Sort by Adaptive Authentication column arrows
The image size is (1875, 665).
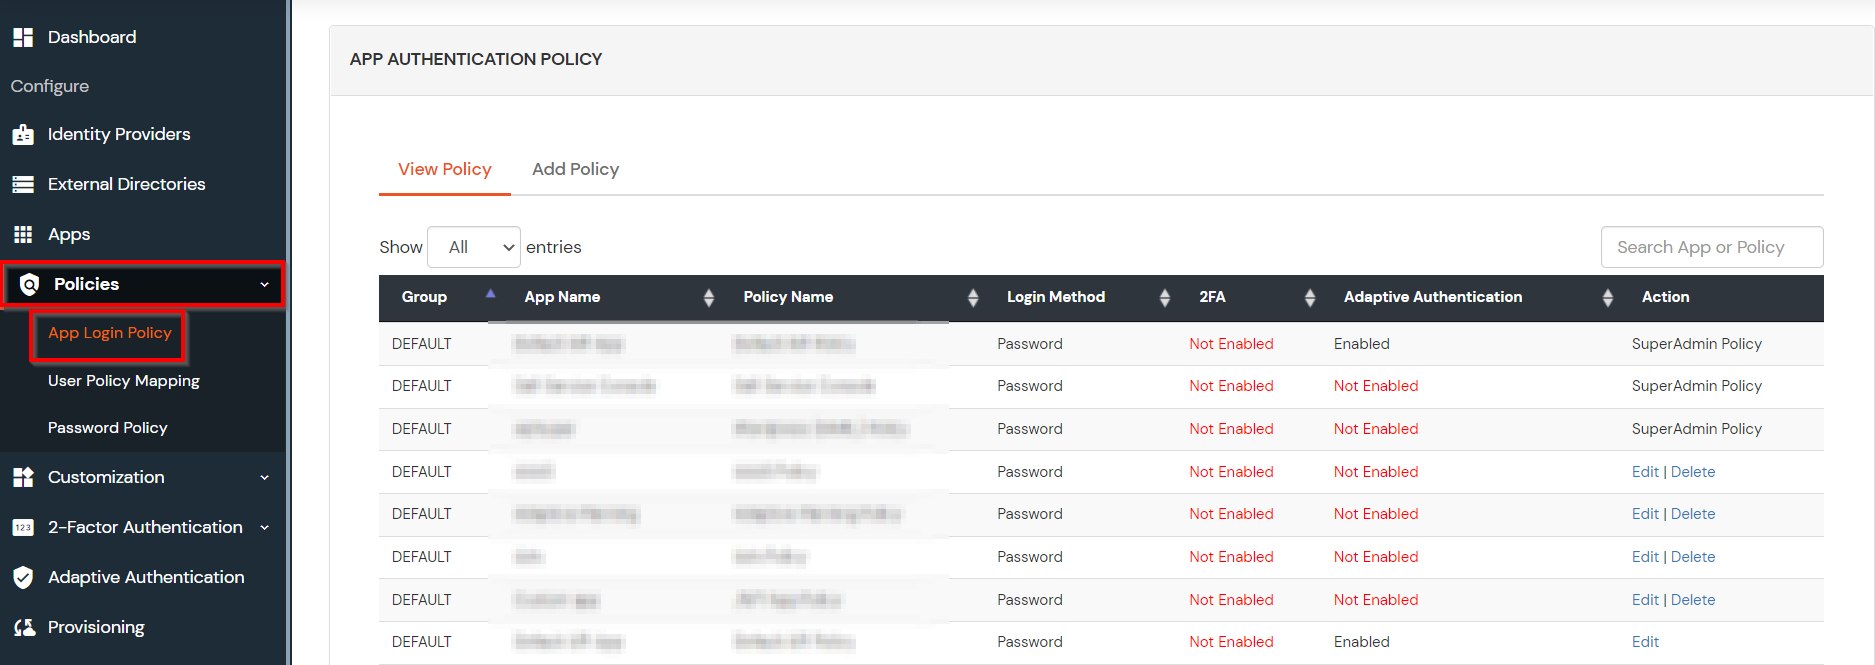coord(1607,297)
